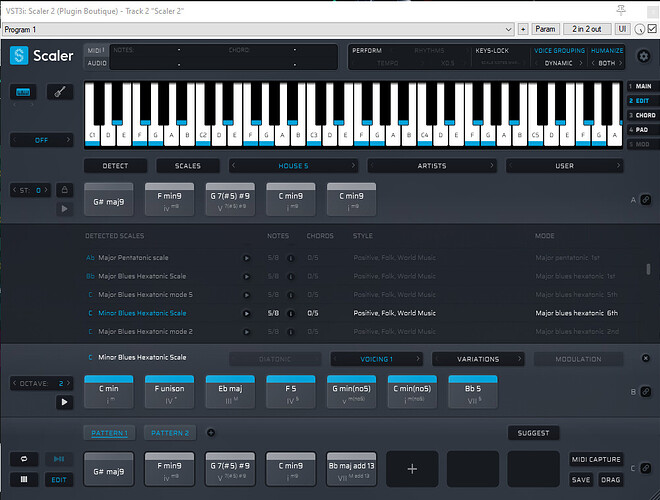
Task: Play section B chords
Action: pyautogui.click(x=64, y=402)
